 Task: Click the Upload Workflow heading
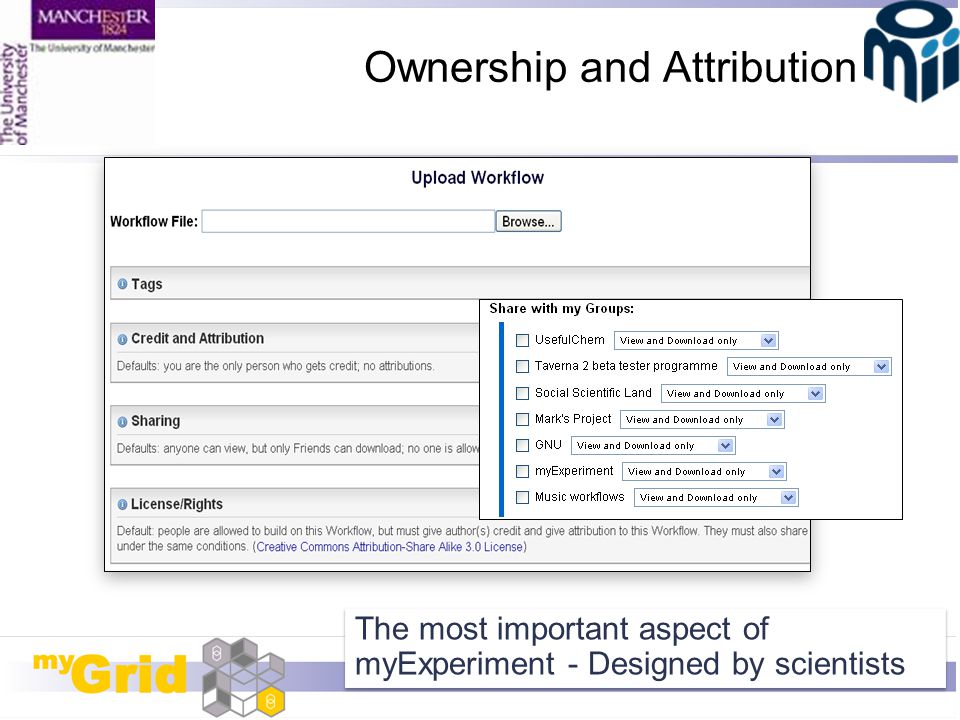tap(478, 178)
